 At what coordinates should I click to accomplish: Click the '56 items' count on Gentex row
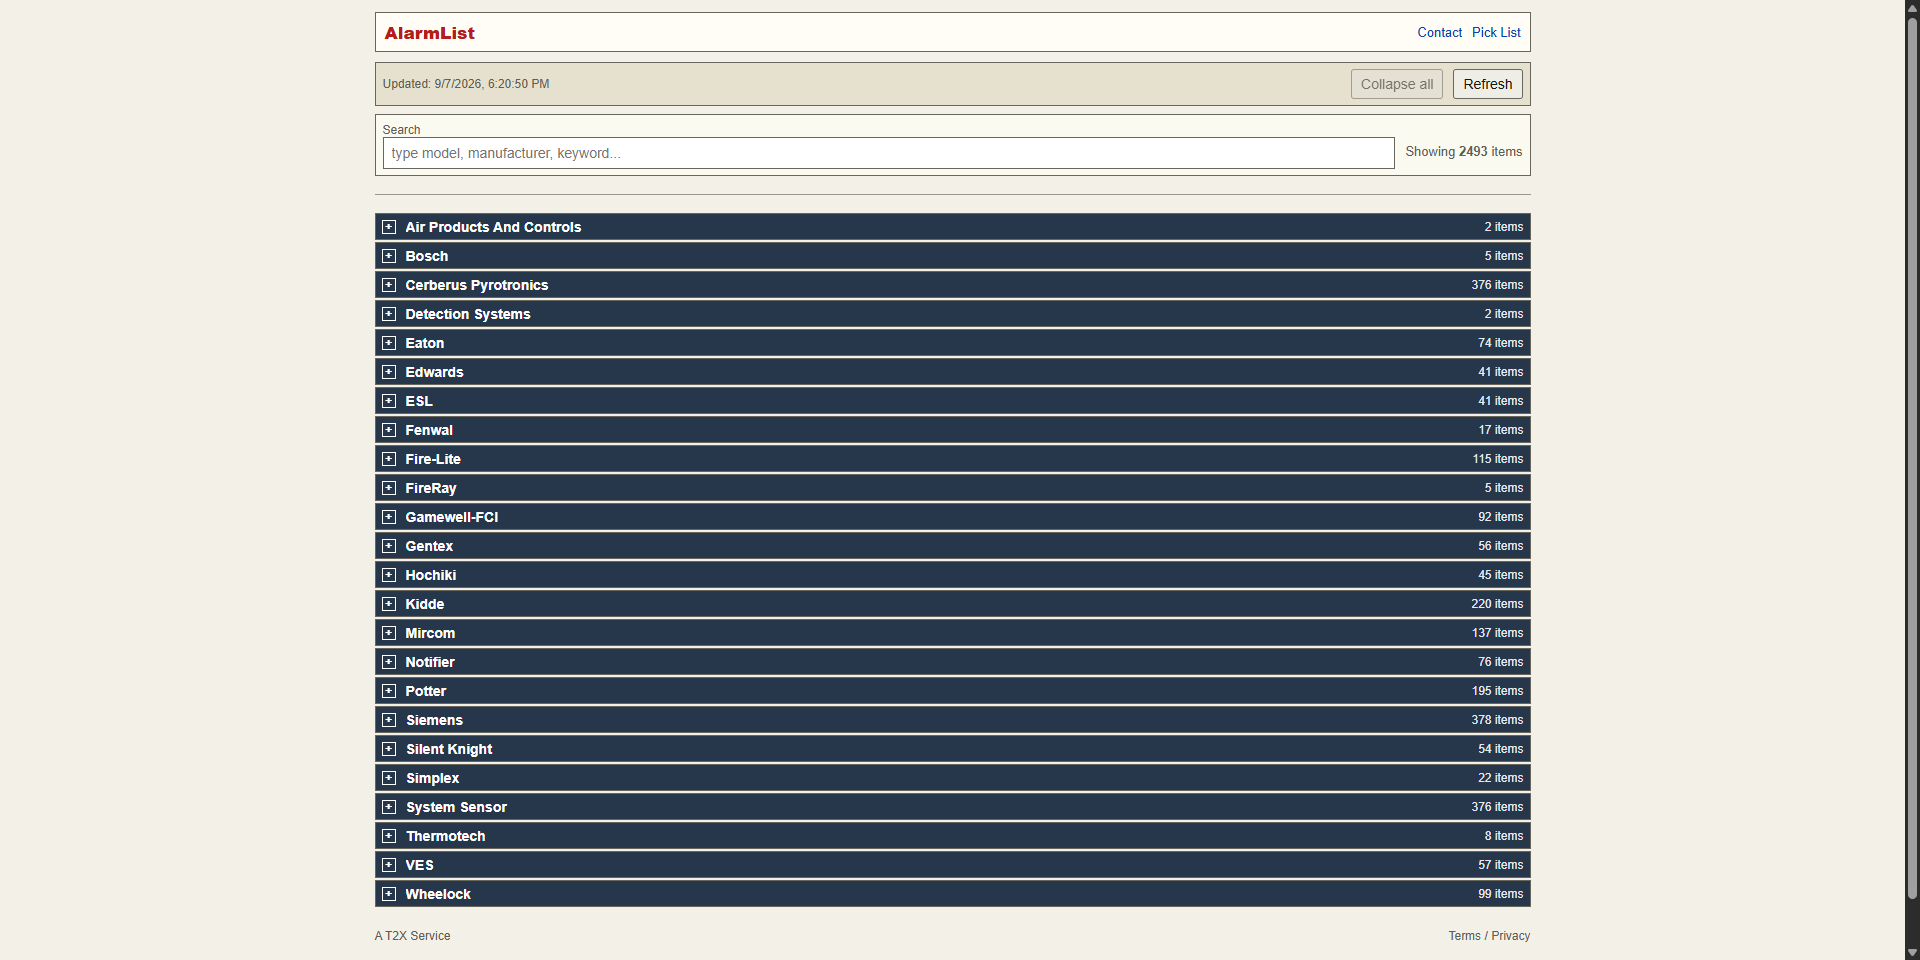(x=1501, y=546)
